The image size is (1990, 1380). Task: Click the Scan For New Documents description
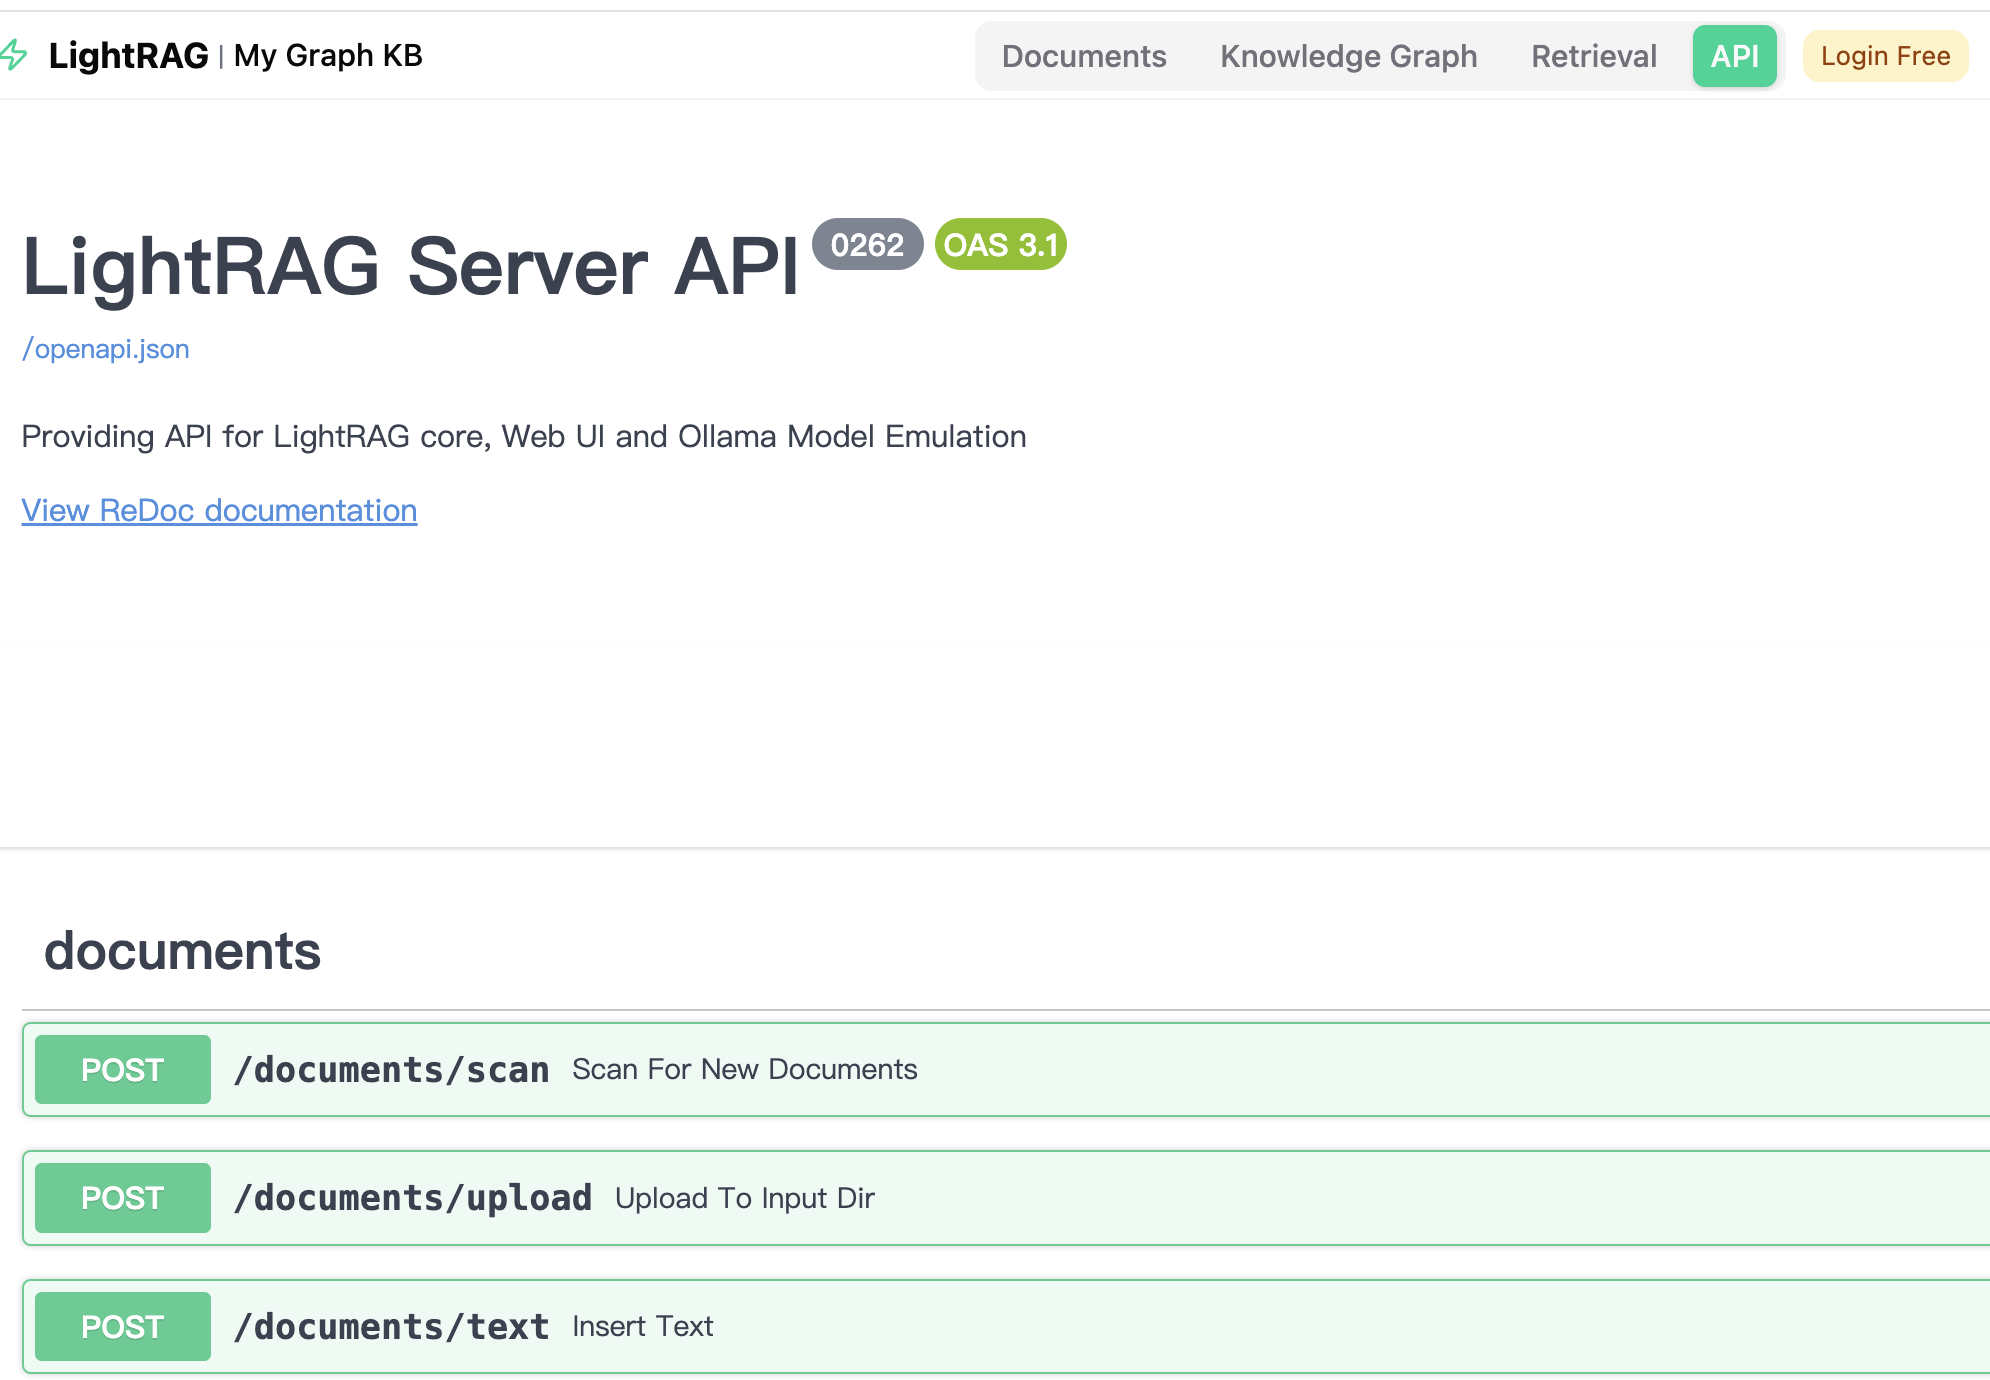click(744, 1070)
